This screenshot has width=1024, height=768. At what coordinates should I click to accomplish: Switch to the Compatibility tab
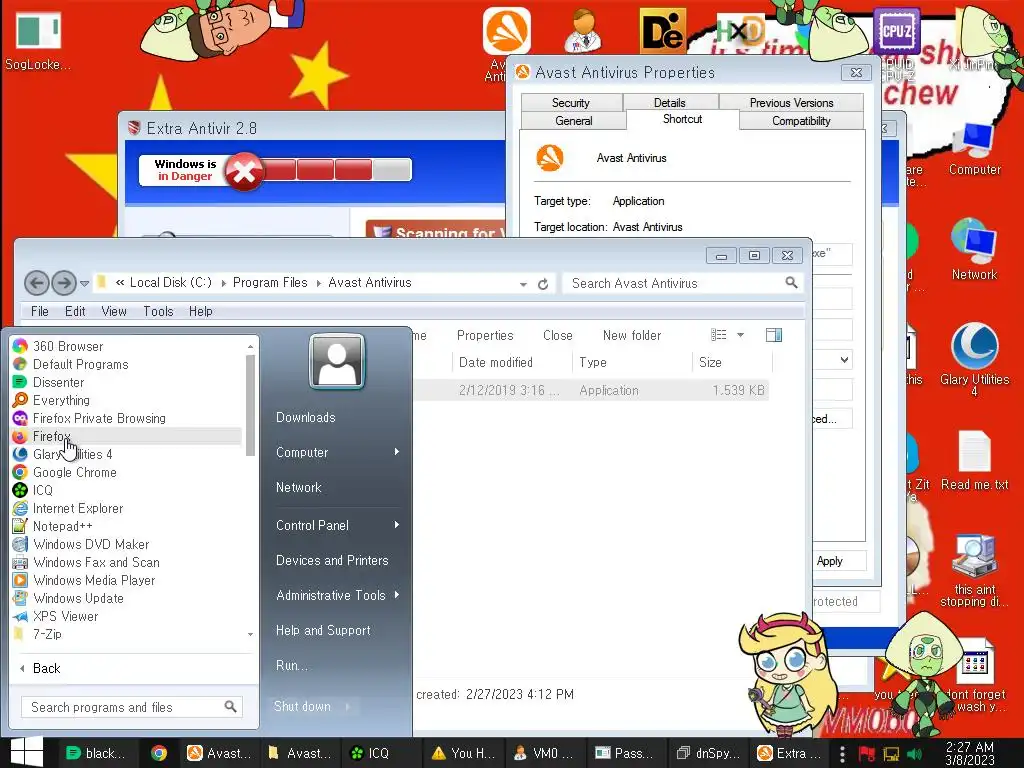click(801, 121)
